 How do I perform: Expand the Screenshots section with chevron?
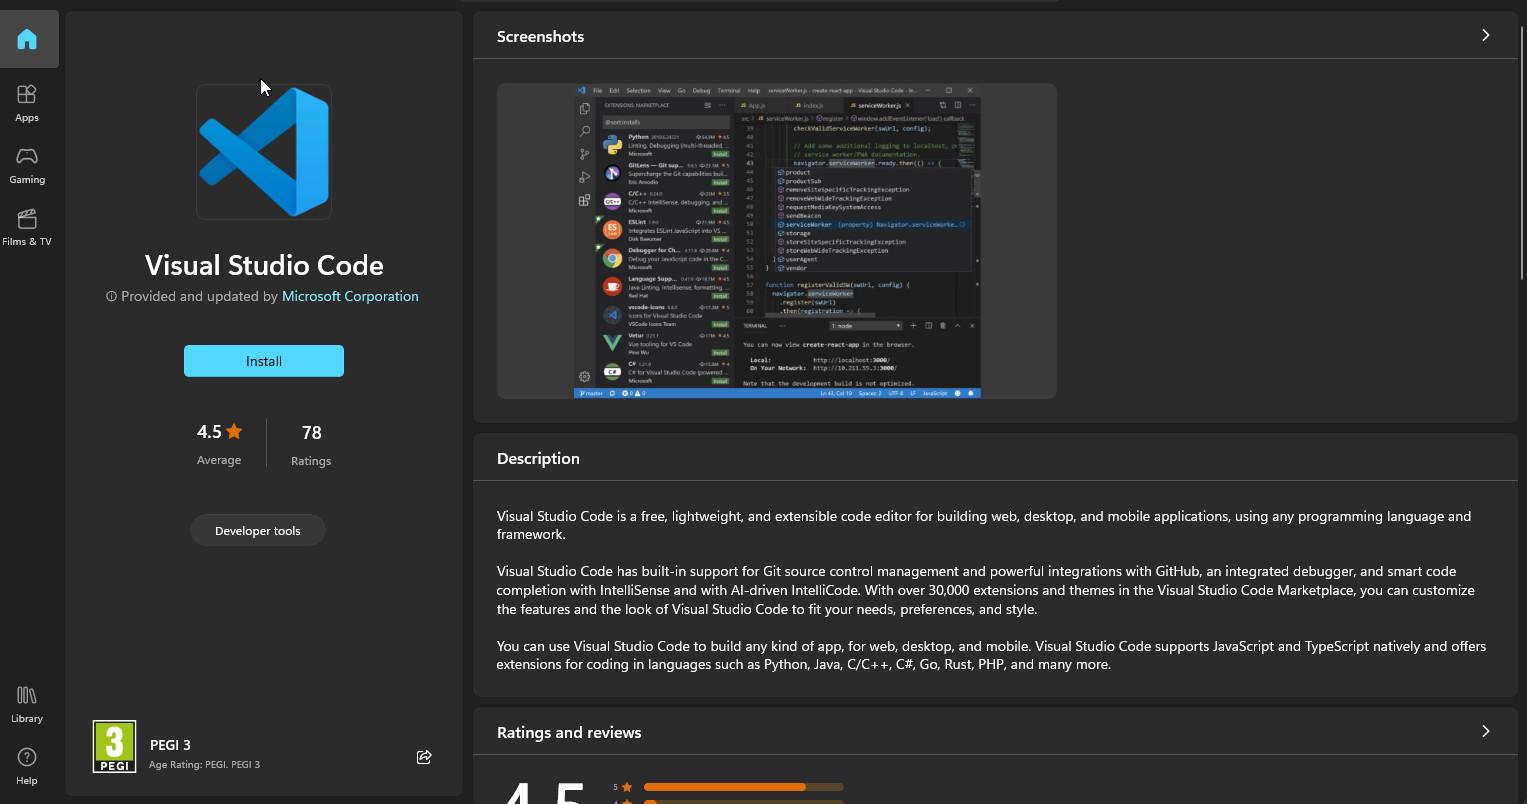pyautogui.click(x=1485, y=36)
